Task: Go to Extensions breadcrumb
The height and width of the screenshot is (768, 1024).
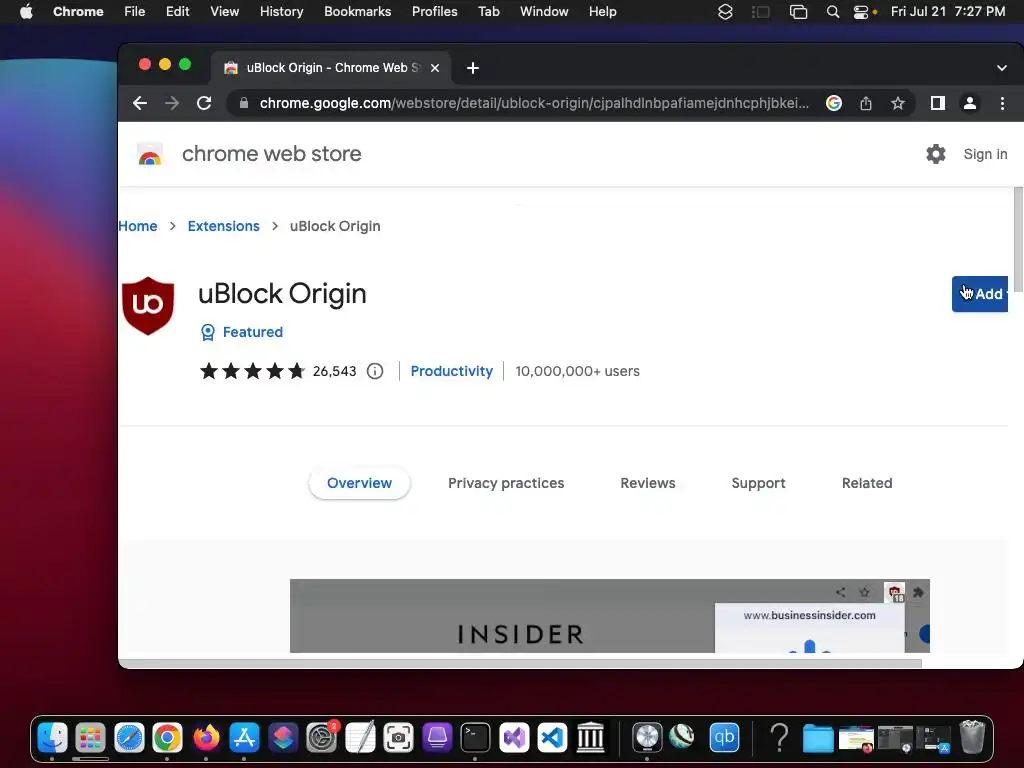Action: coord(223,226)
